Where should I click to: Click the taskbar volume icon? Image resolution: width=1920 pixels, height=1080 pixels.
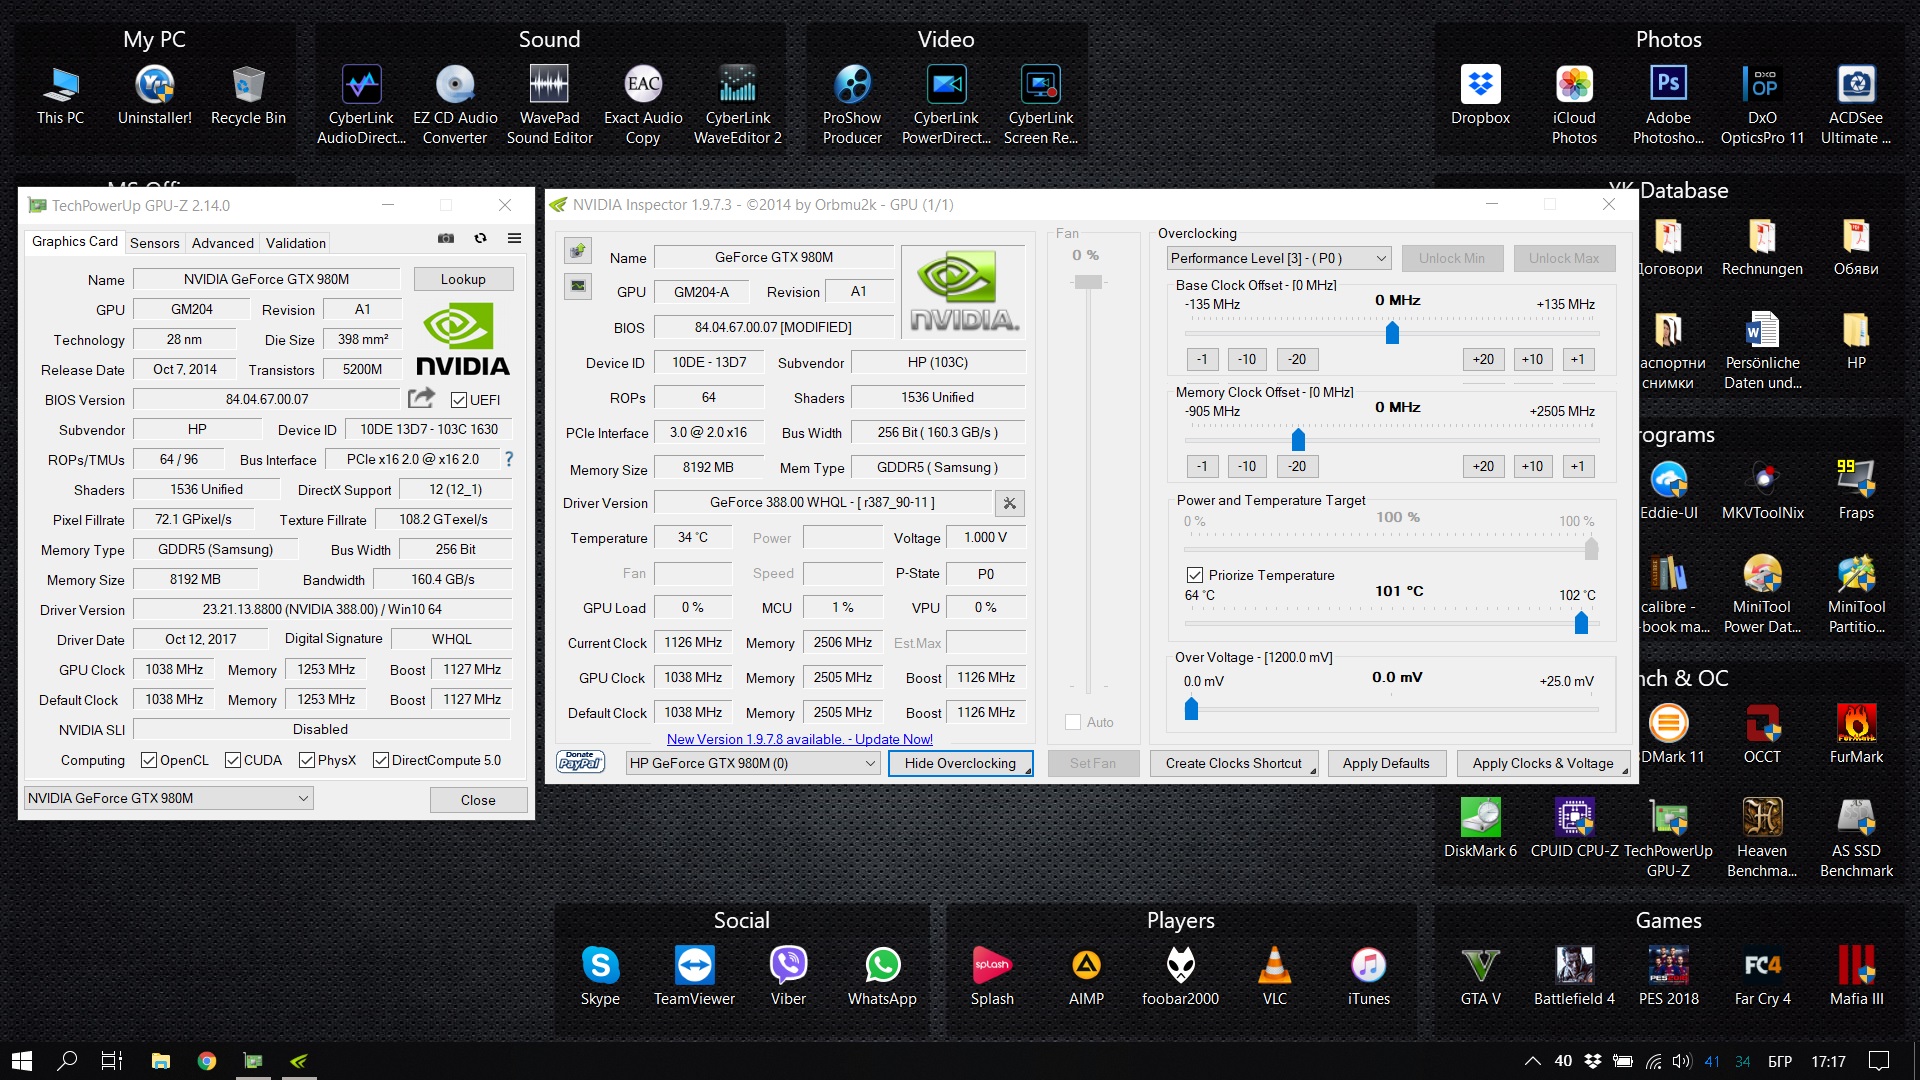(x=1682, y=1061)
